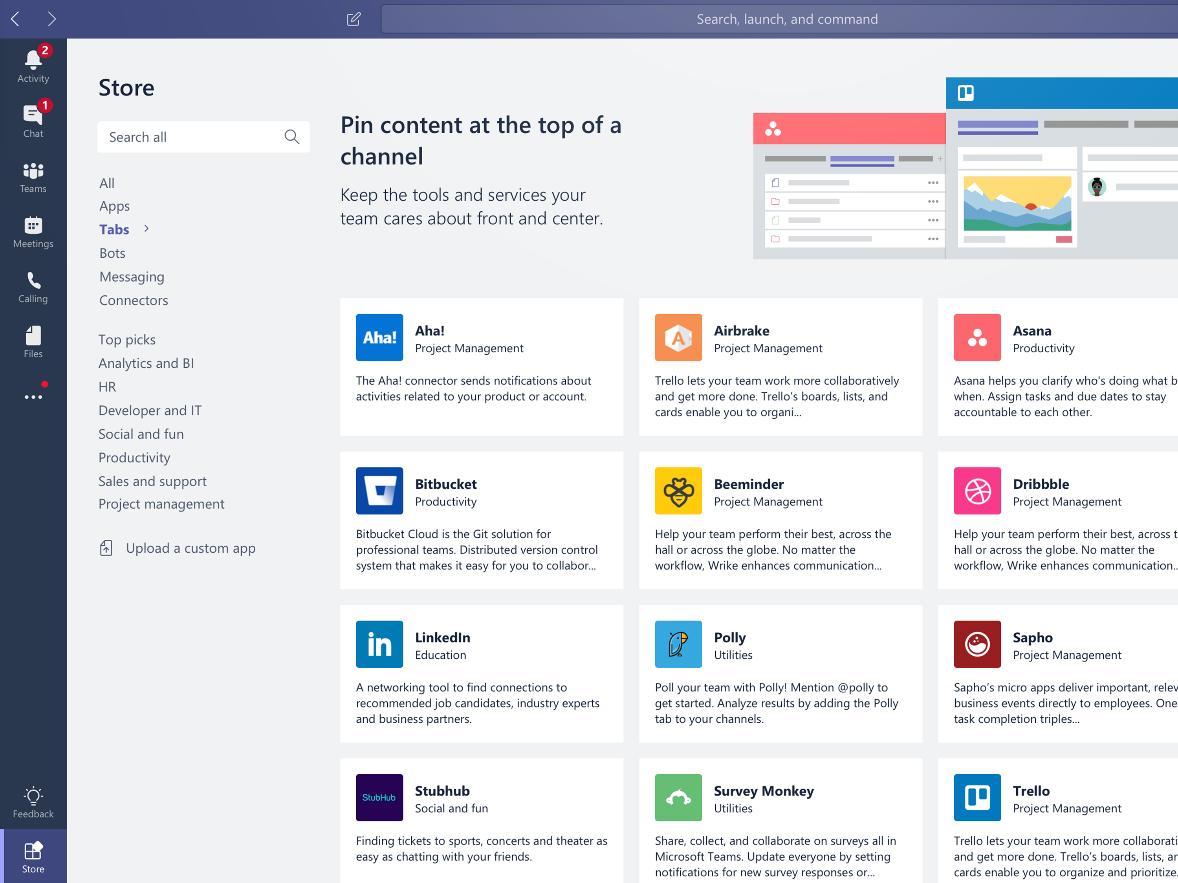Click the Education label under LinkedIn

(440, 655)
